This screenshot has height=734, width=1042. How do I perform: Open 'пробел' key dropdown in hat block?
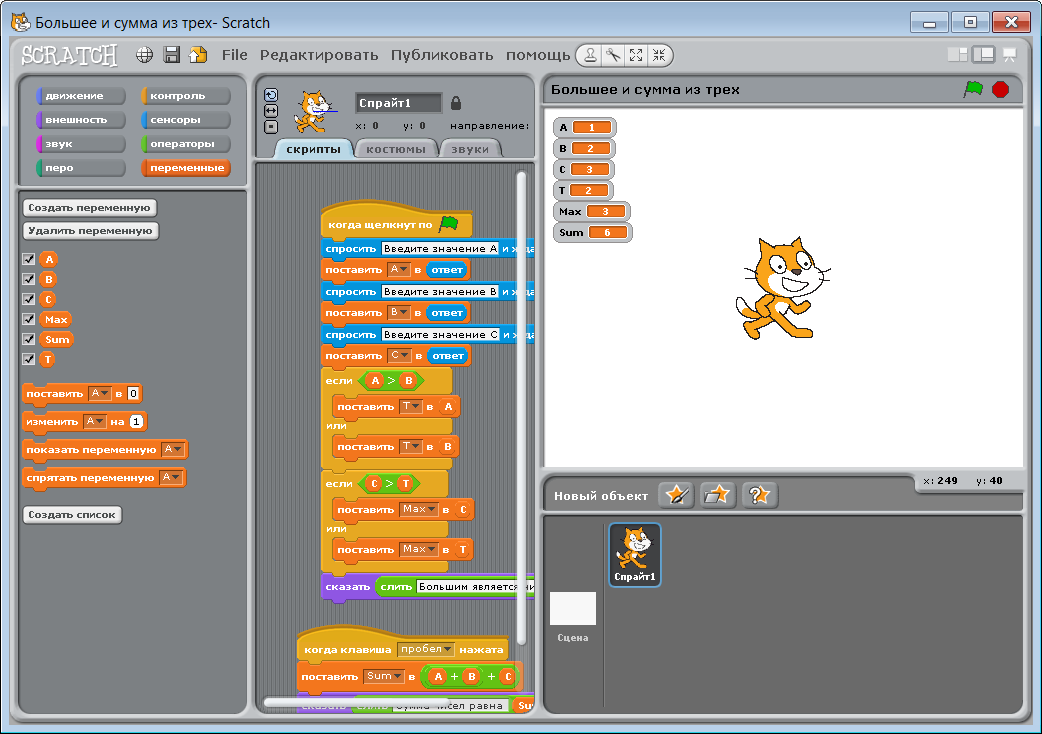point(426,649)
